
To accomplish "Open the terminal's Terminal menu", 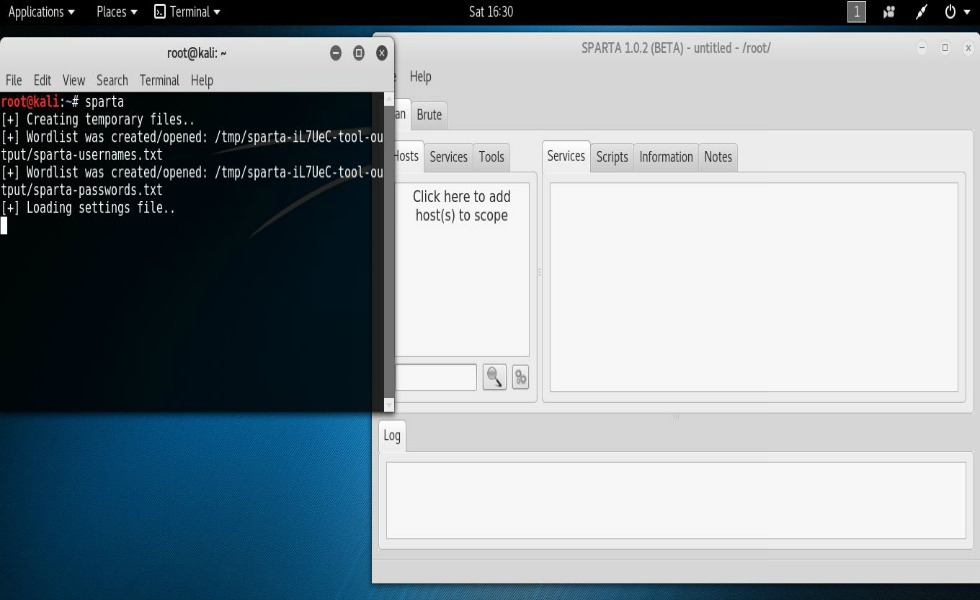I will [159, 80].
